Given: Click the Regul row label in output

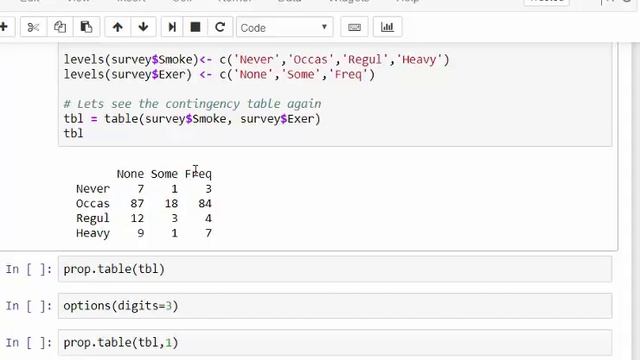Looking at the screenshot, I should [x=93, y=218].
